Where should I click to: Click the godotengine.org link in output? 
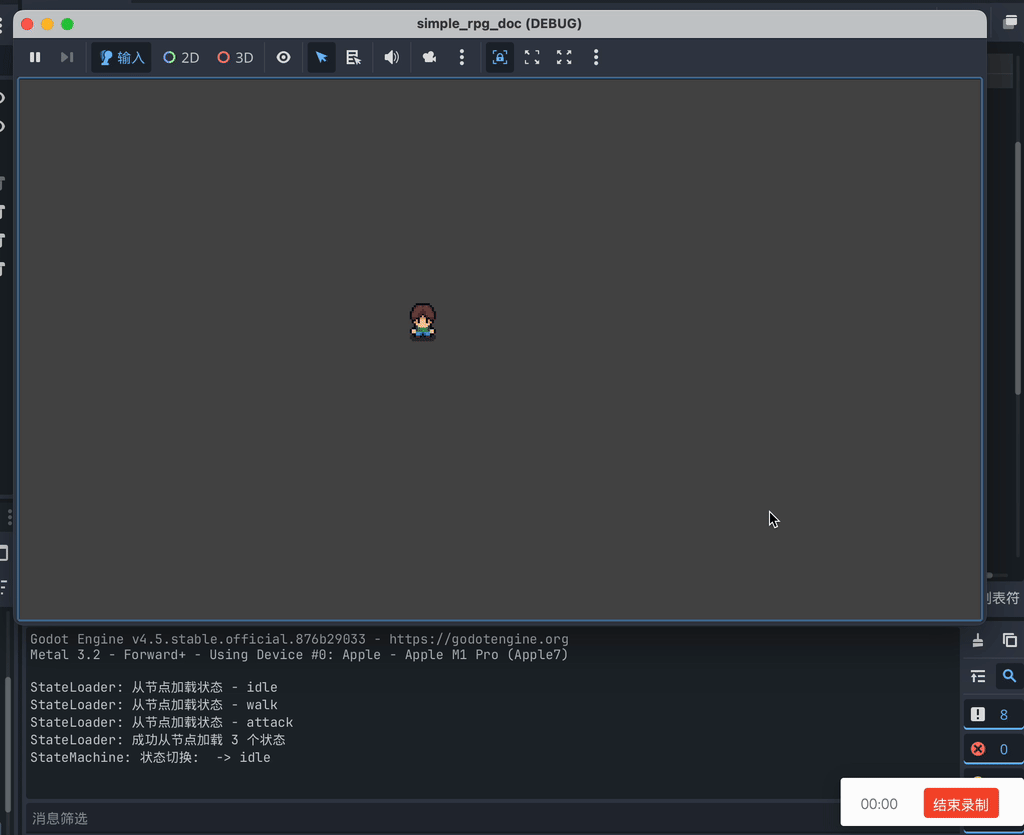click(x=479, y=639)
